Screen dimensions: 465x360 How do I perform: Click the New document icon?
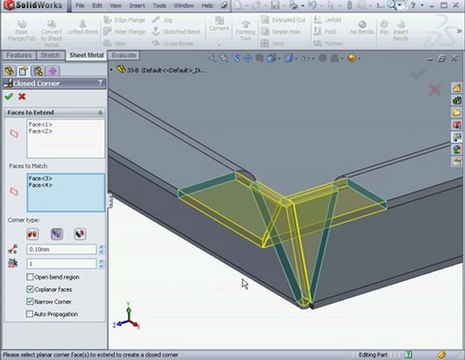237,5
